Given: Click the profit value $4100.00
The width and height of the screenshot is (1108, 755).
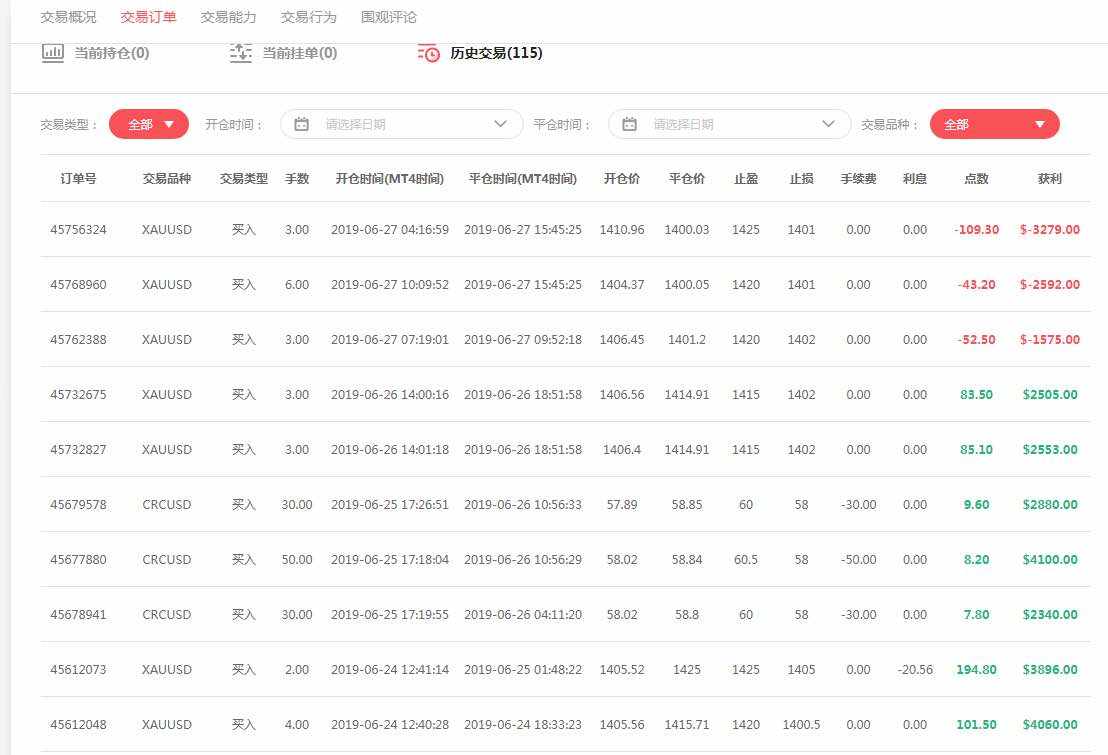Looking at the screenshot, I should pyautogui.click(x=1050, y=560).
